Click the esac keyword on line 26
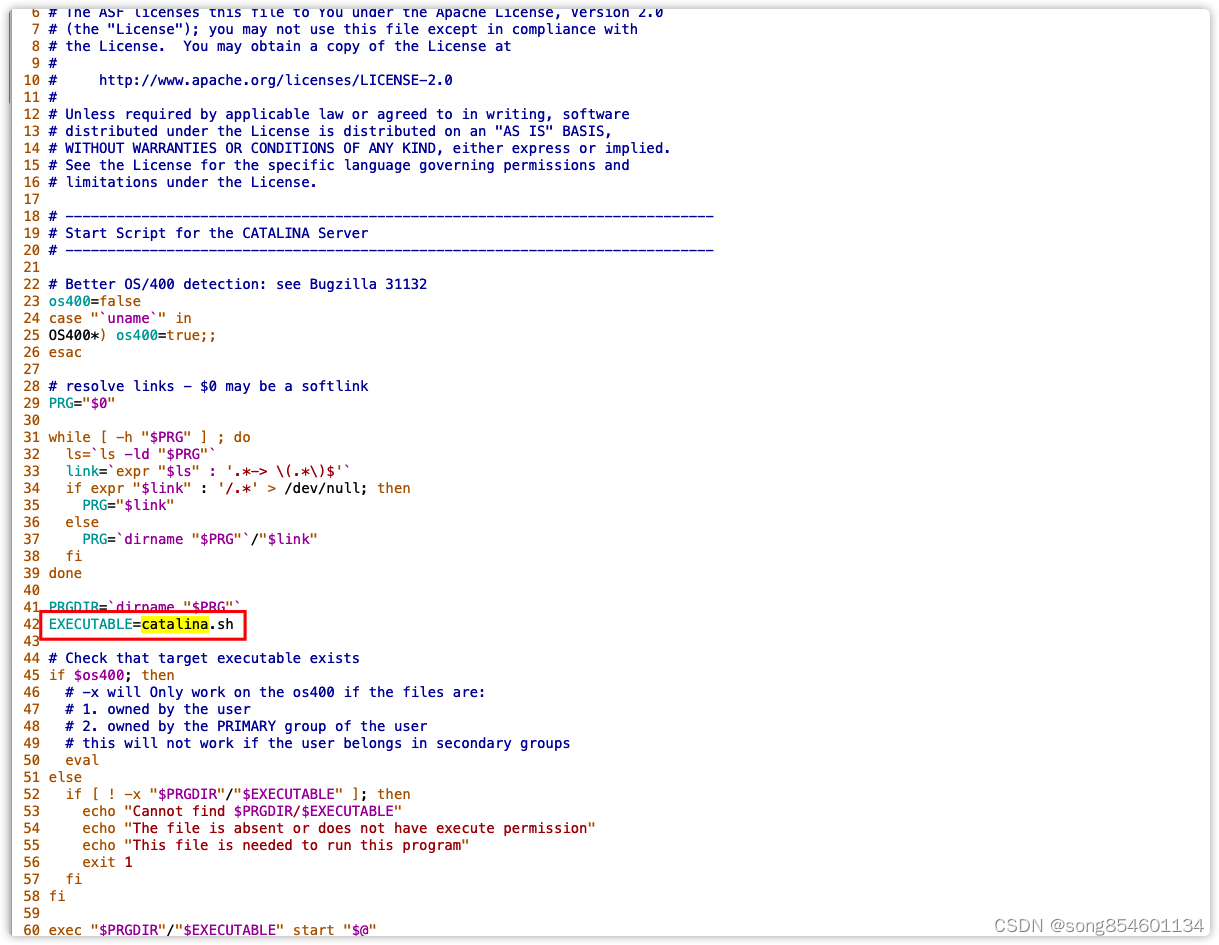 click(64, 352)
